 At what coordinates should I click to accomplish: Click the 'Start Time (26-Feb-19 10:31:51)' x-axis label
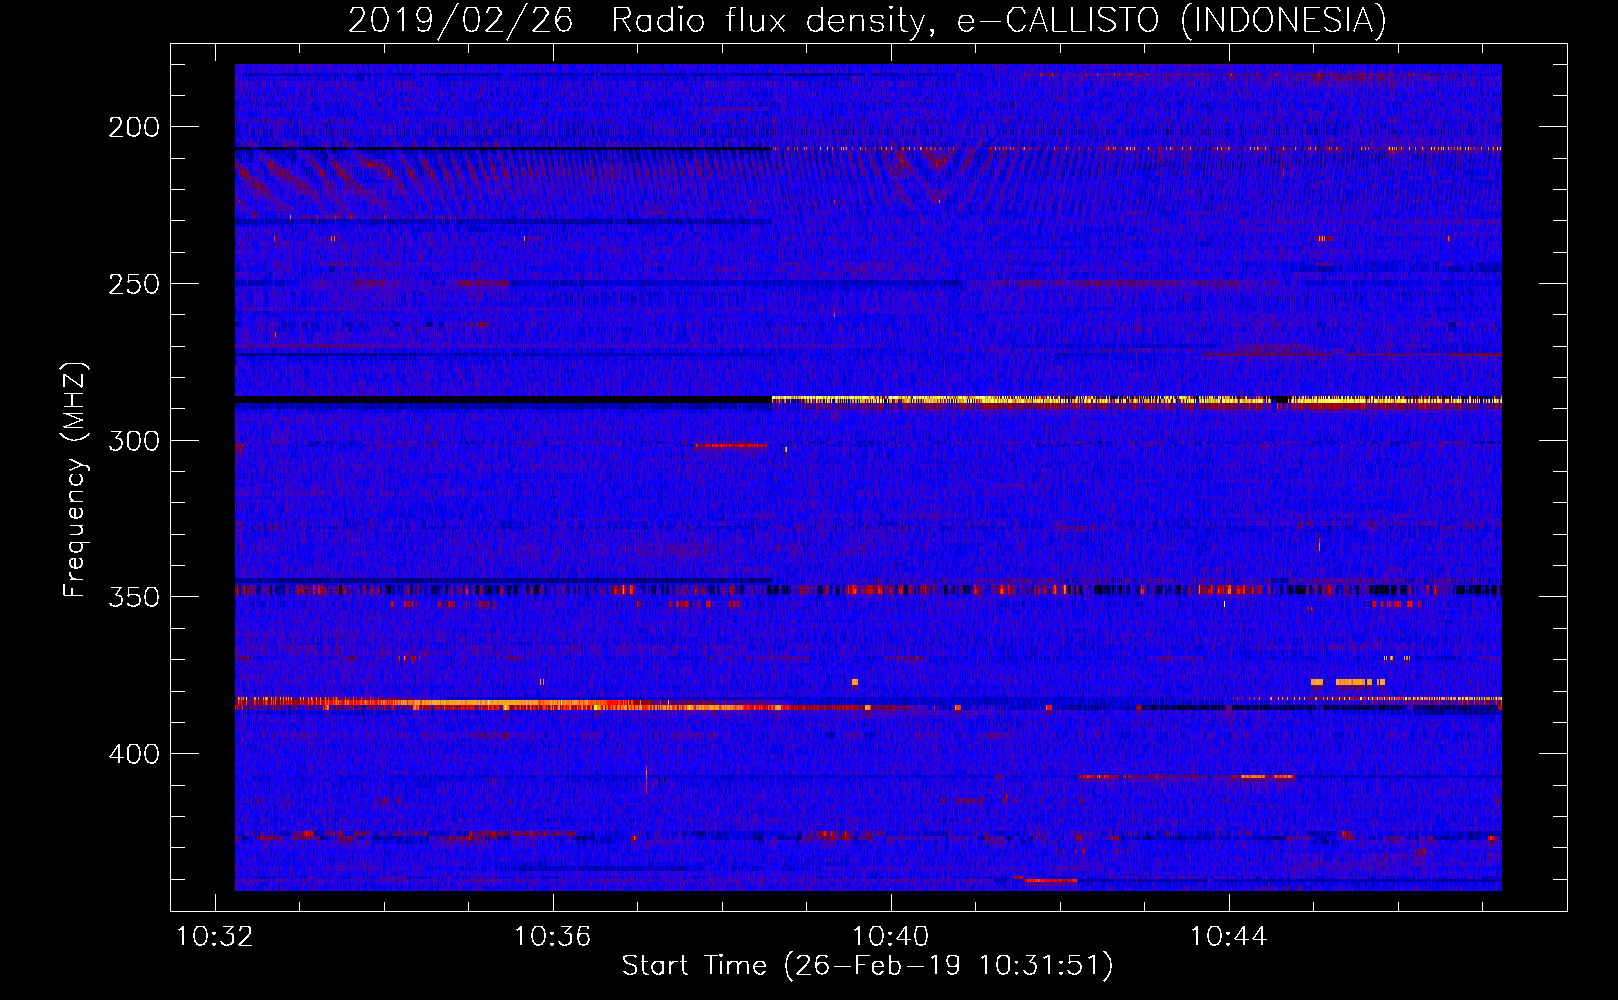tap(867, 966)
